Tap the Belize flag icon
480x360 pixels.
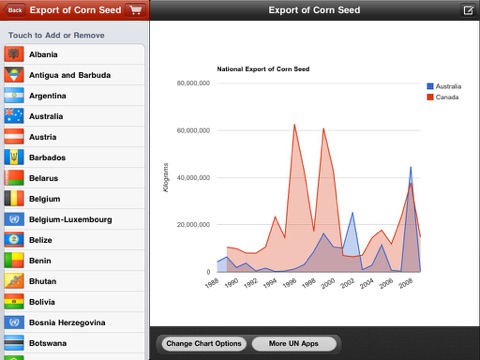tap(14, 240)
